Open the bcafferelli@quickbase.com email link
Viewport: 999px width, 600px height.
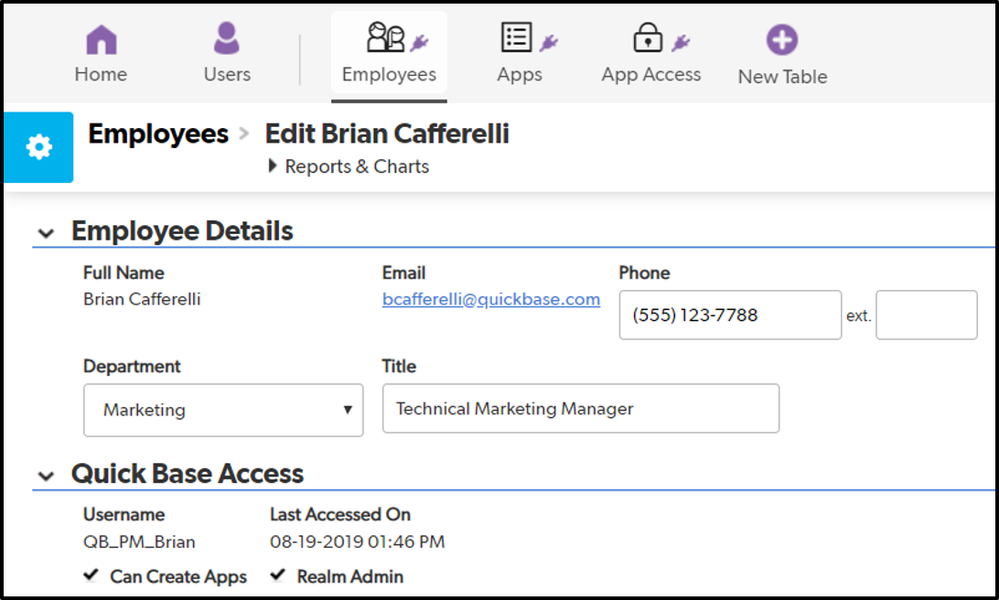coord(491,299)
